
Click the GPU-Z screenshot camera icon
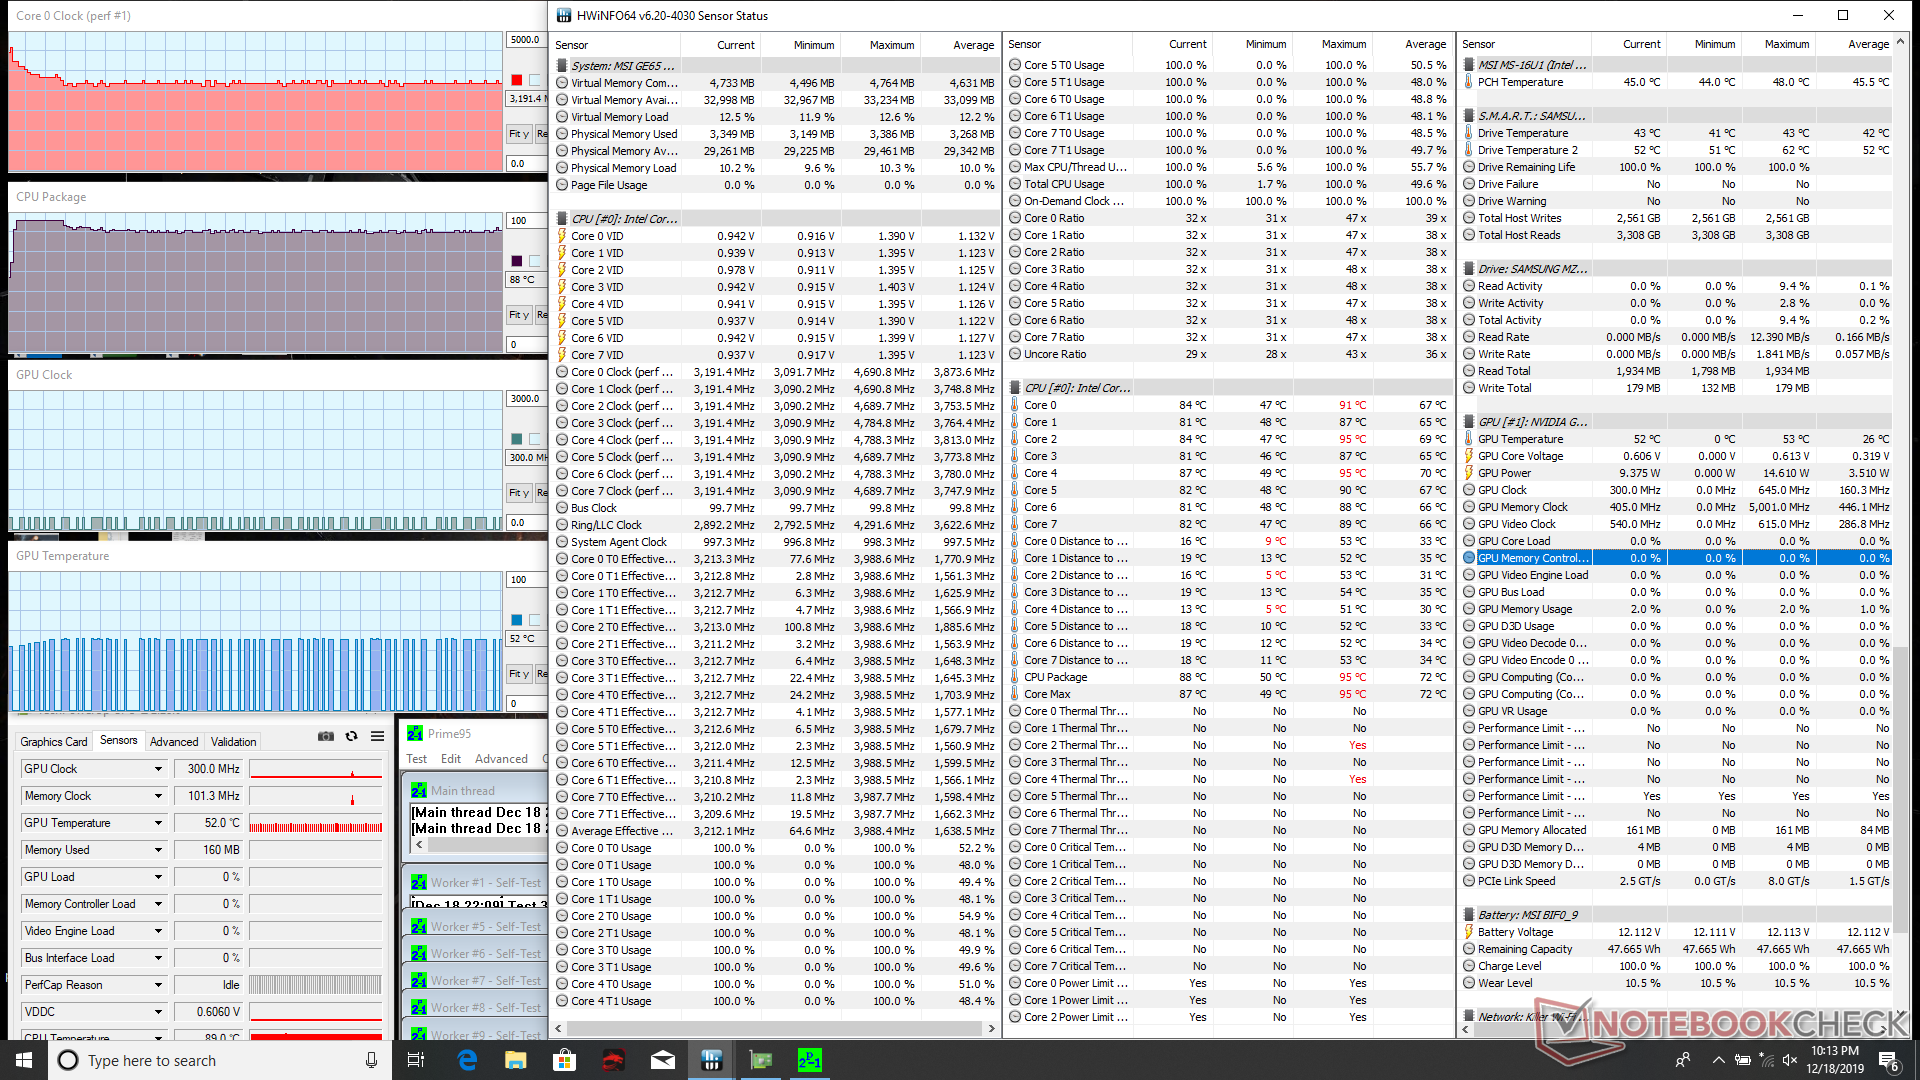tap(326, 736)
